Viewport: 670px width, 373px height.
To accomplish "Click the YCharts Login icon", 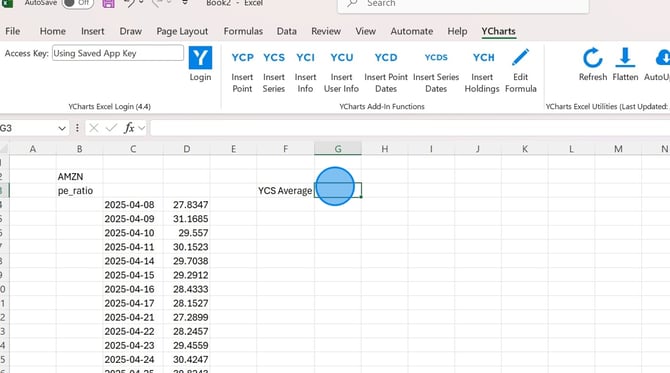I will click(200, 58).
